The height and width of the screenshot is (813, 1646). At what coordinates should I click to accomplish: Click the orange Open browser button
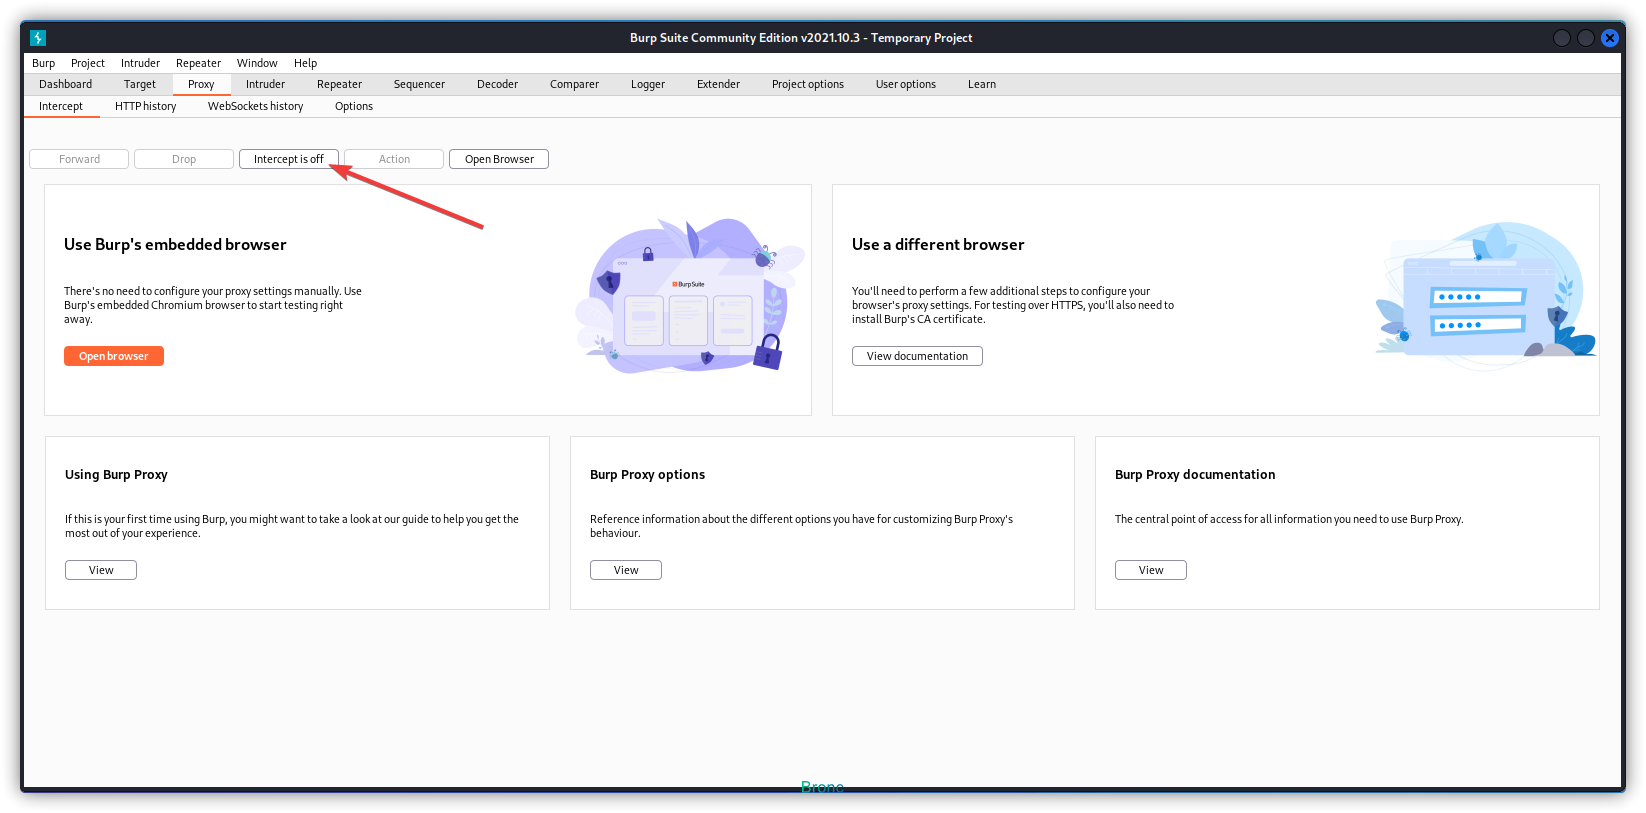pos(114,356)
